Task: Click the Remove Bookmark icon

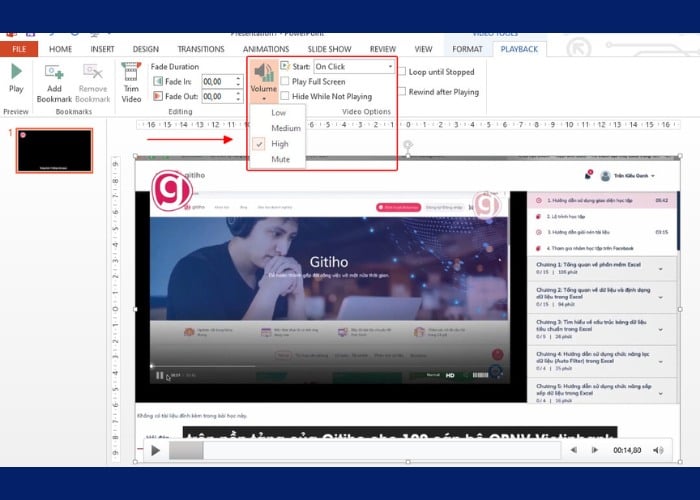Action: tap(93, 73)
